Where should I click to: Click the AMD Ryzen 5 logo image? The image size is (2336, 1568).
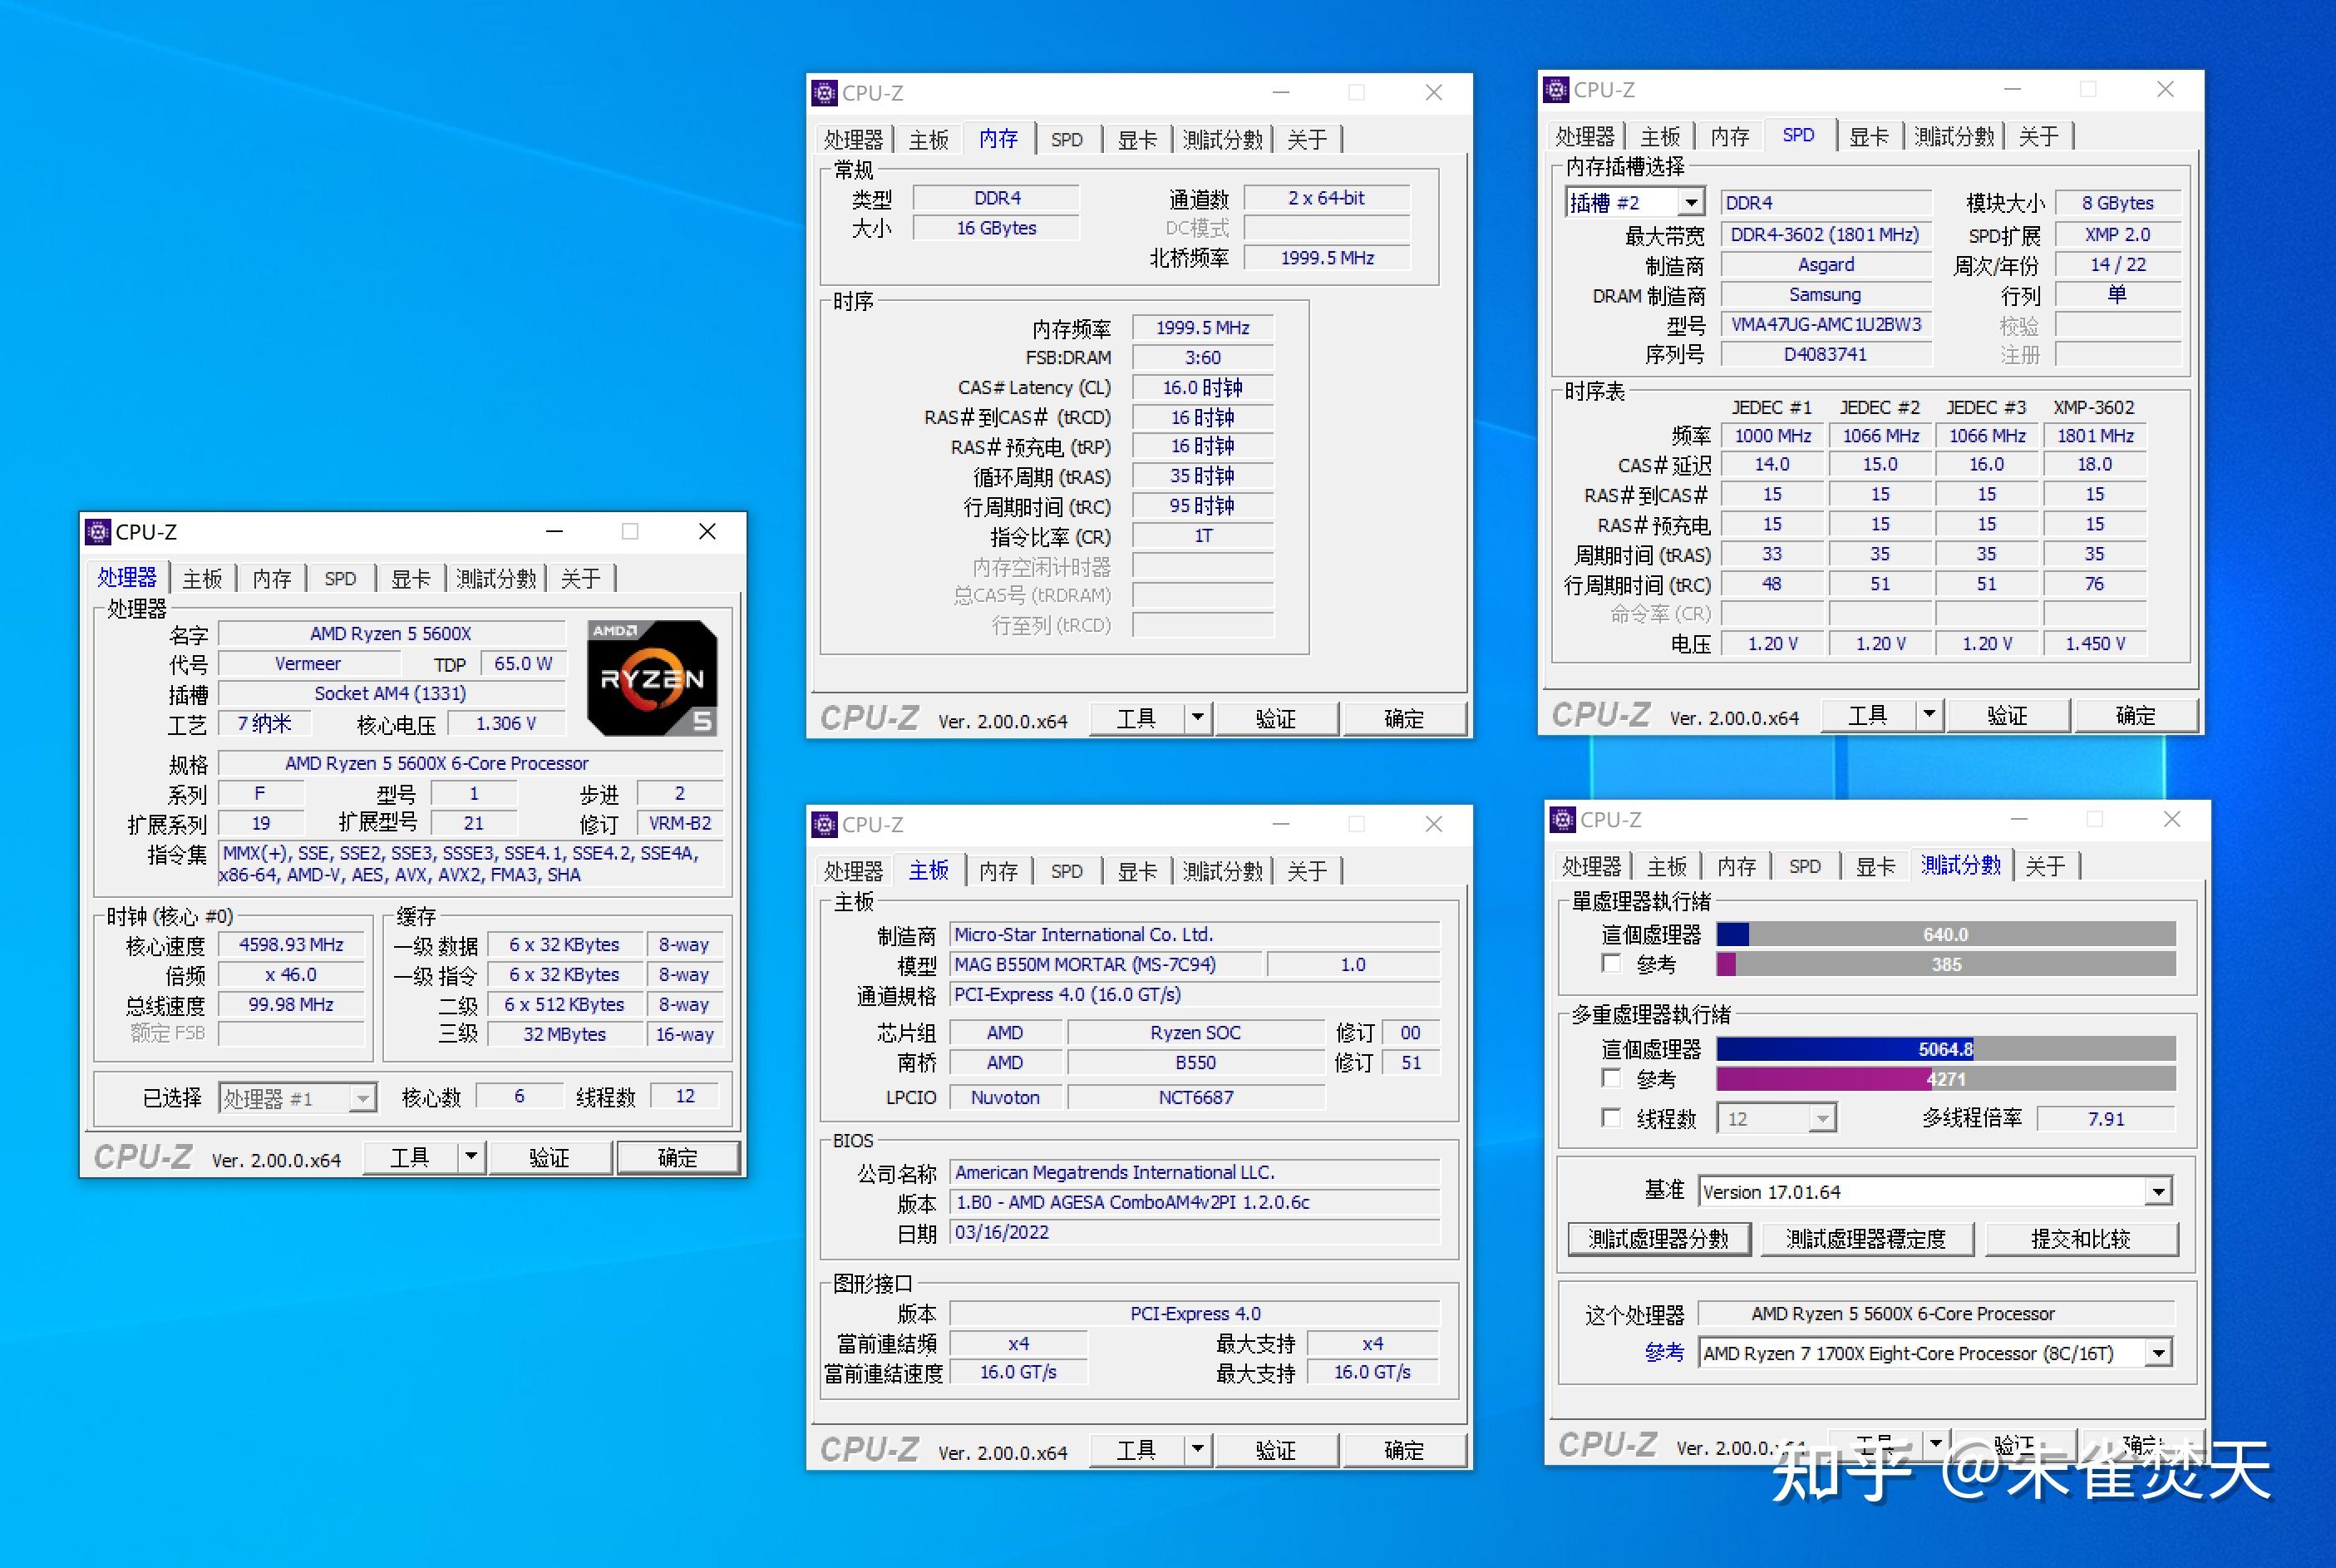(x=652, y=678)
